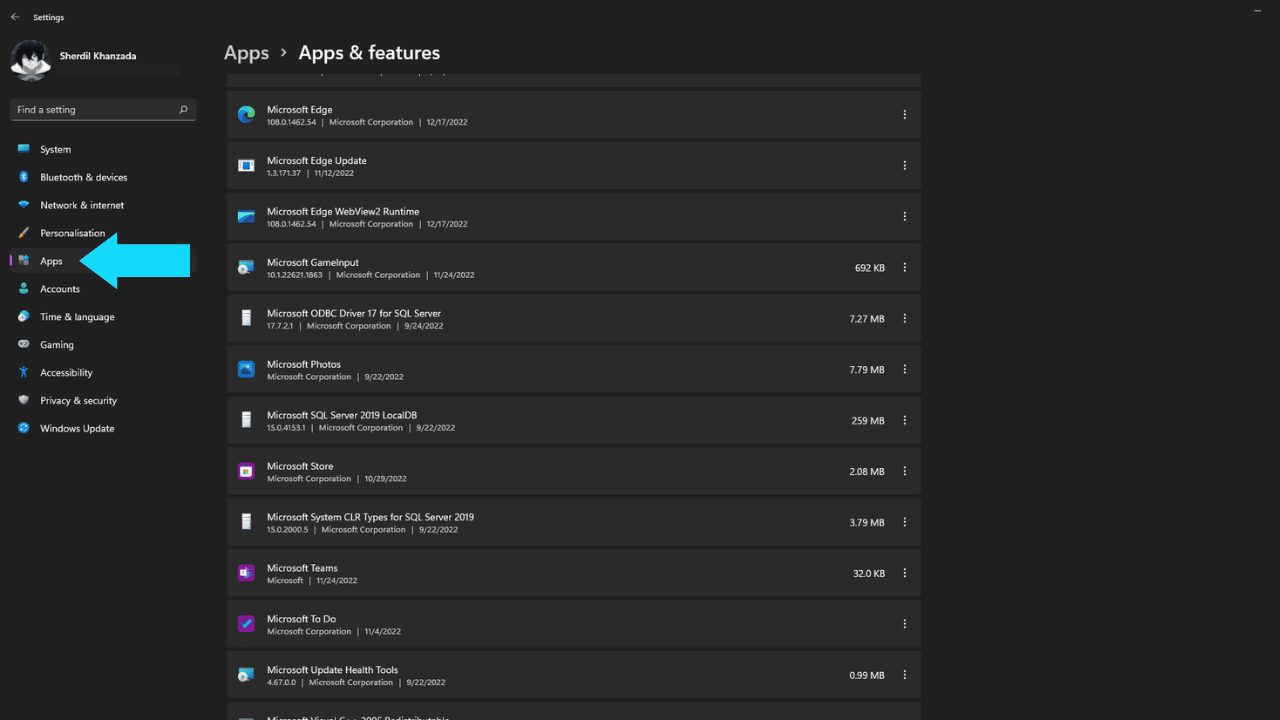Viewport: 1280px width, 720px height.
Task: Open Accounts settings
Action: click(103, 289)
